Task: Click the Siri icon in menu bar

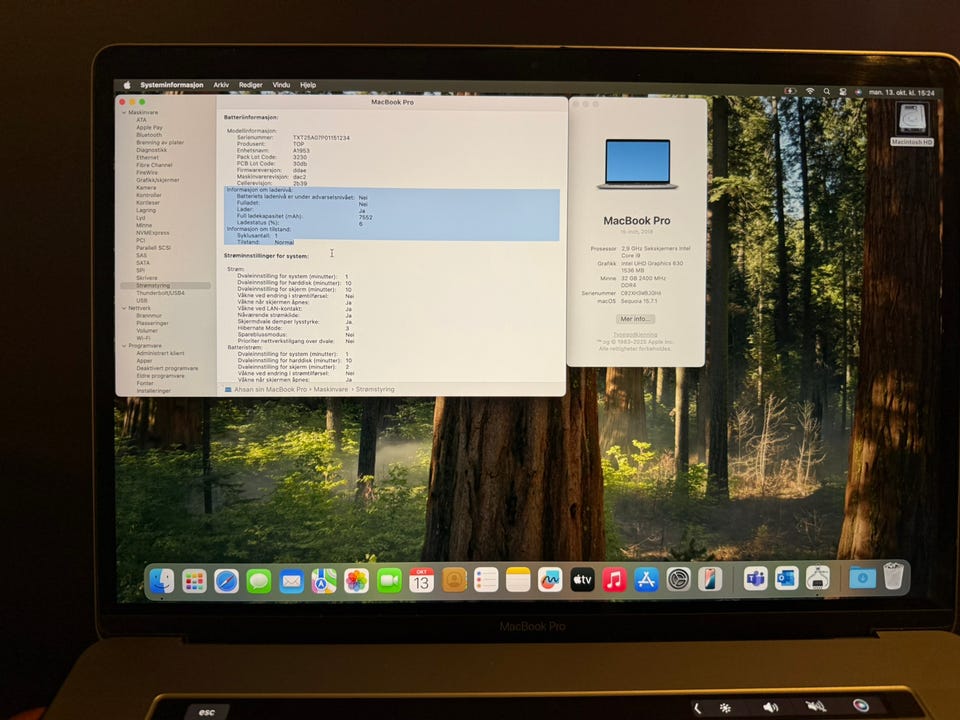Action: tap(858, 92)
